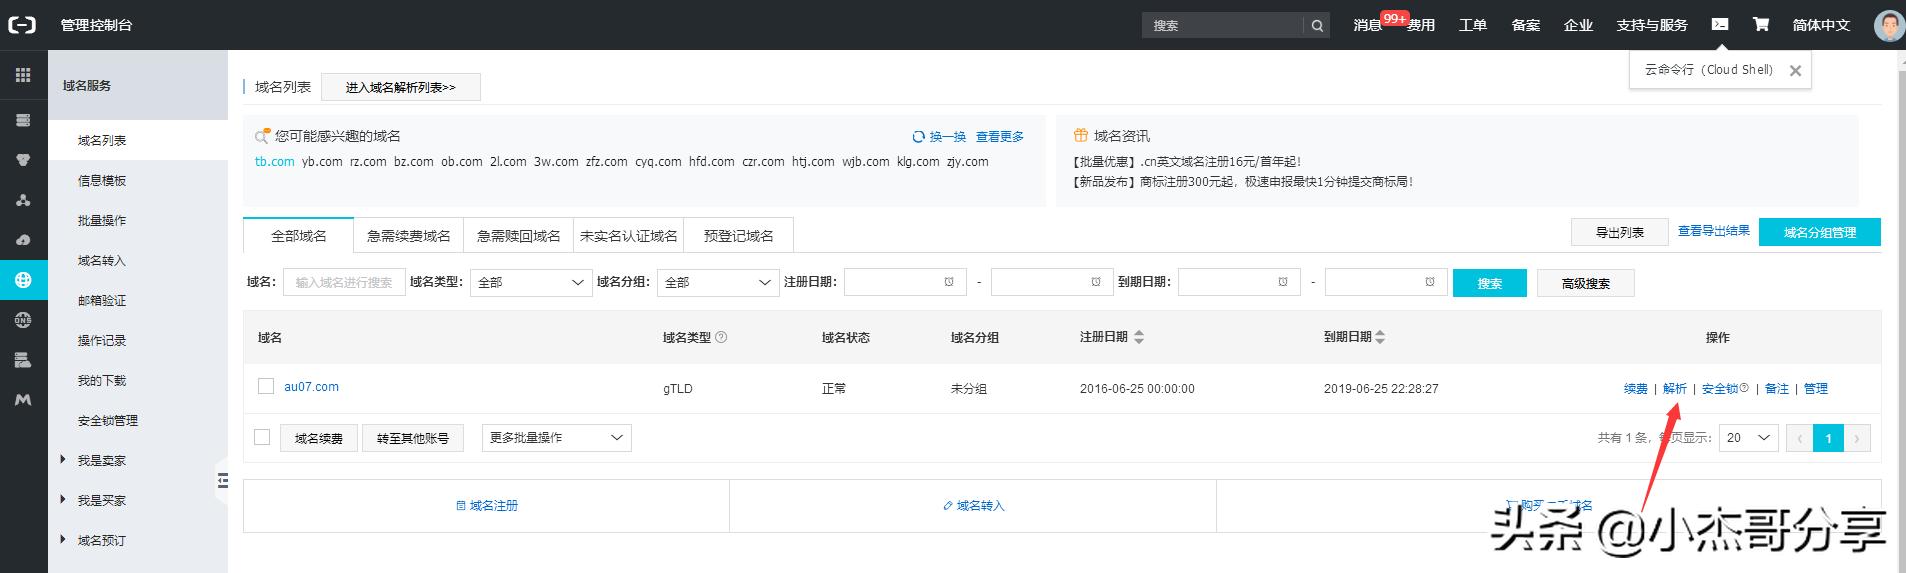Screen dimensions: 1906x573
Task: Click the 域名分组管理 button
Action: pyautogui.click(x=1819, y=232)
